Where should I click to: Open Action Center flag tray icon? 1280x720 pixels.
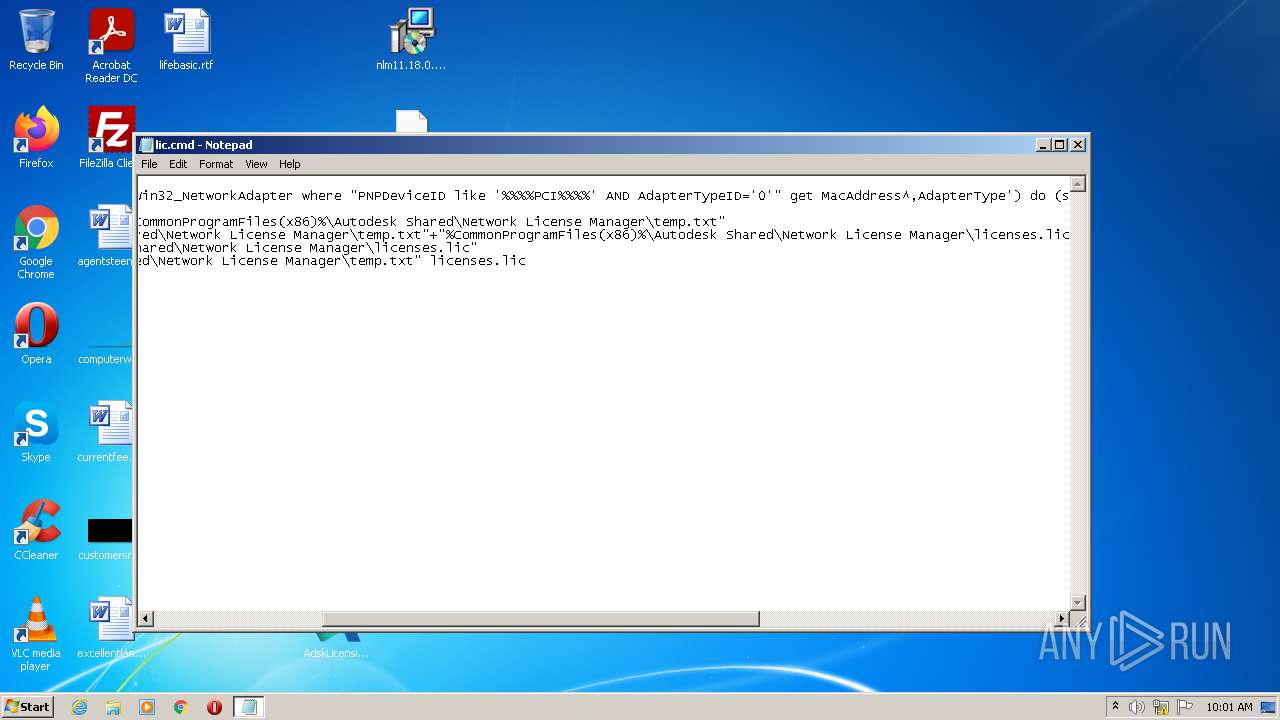coord(1185,707)
